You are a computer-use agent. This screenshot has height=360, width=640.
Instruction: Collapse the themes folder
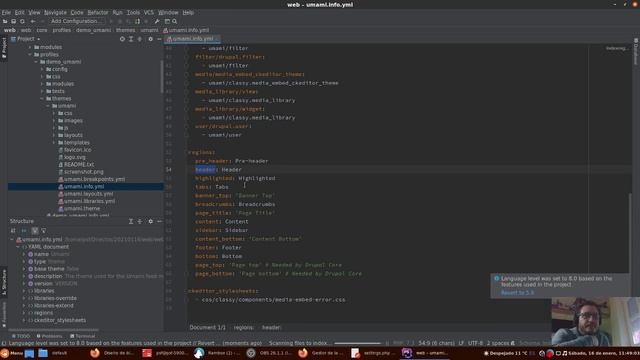point(42,99)
